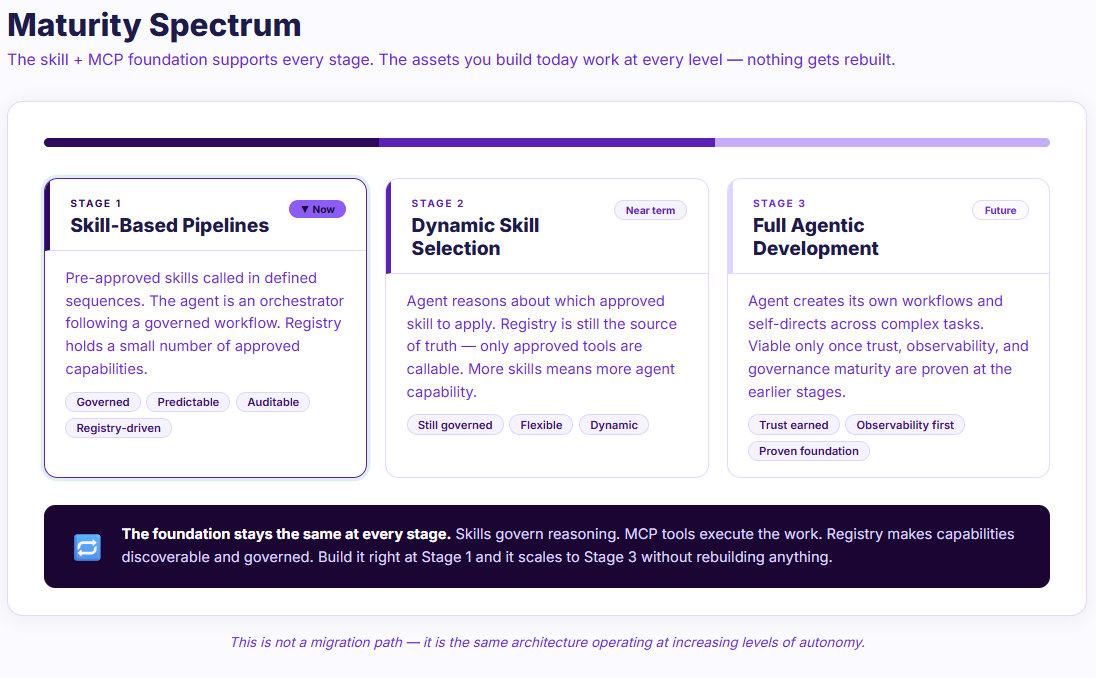Click the STAGE 2 label
The width and height of the screenshot is (1096, 678).
coord(438,203)
